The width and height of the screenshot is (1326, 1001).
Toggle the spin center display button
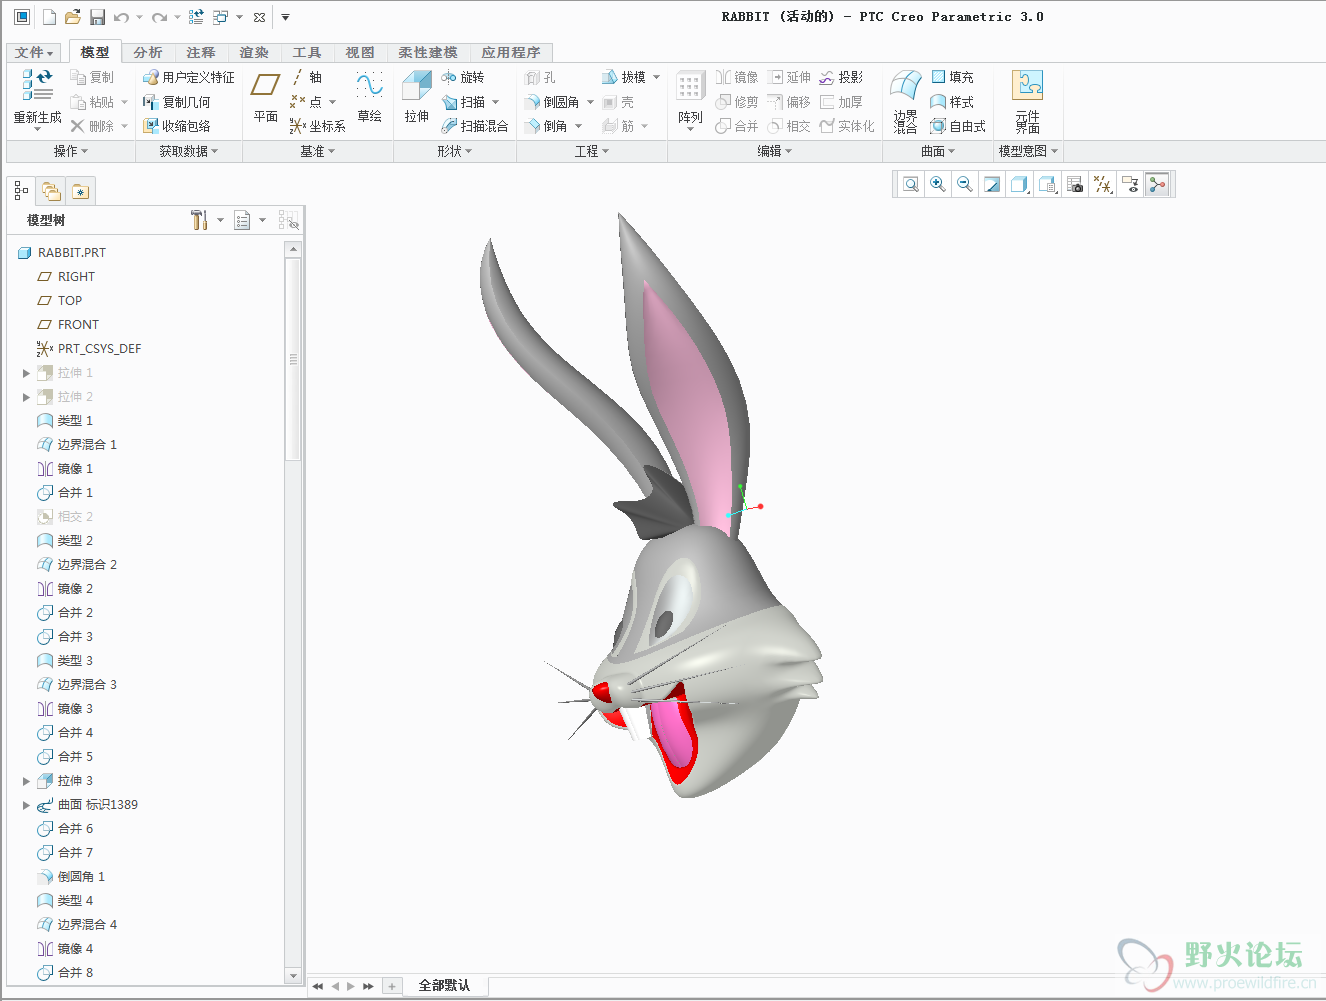coord(1157,184)
